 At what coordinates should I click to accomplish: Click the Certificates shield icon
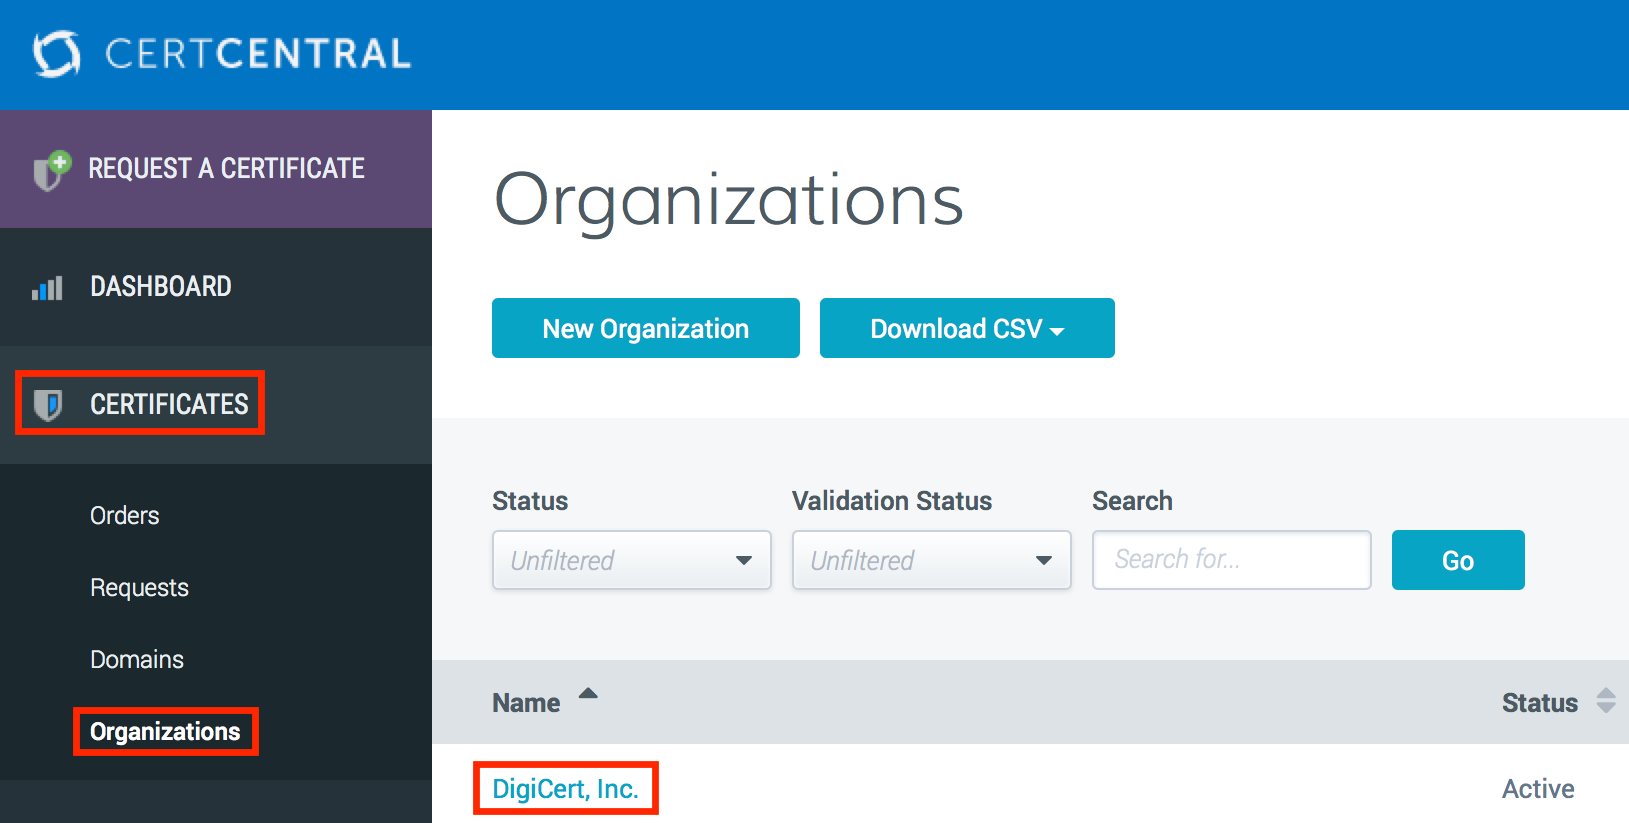(x=48, y=404)
